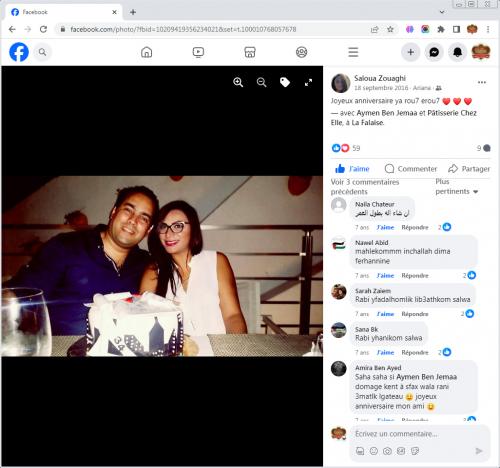Open the notifications bell
The image size is (500, 468).
(457, 52)
